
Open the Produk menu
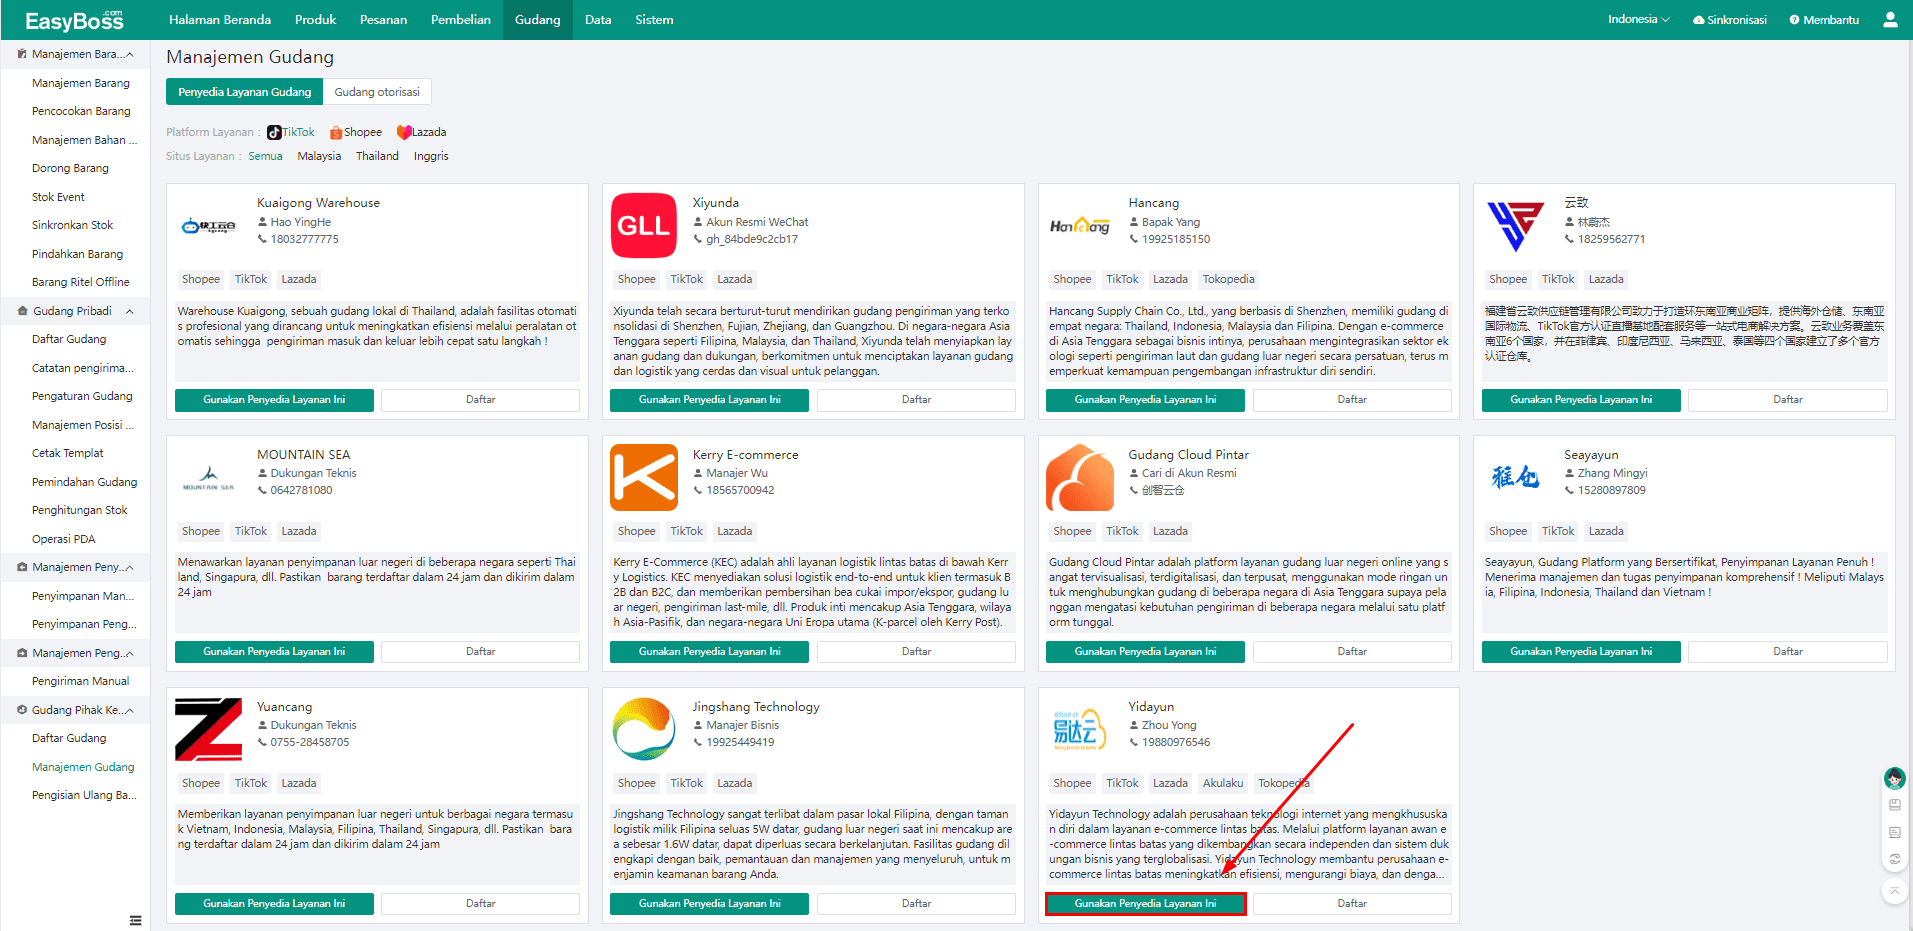pyautogui.click(x=315, y=20)
